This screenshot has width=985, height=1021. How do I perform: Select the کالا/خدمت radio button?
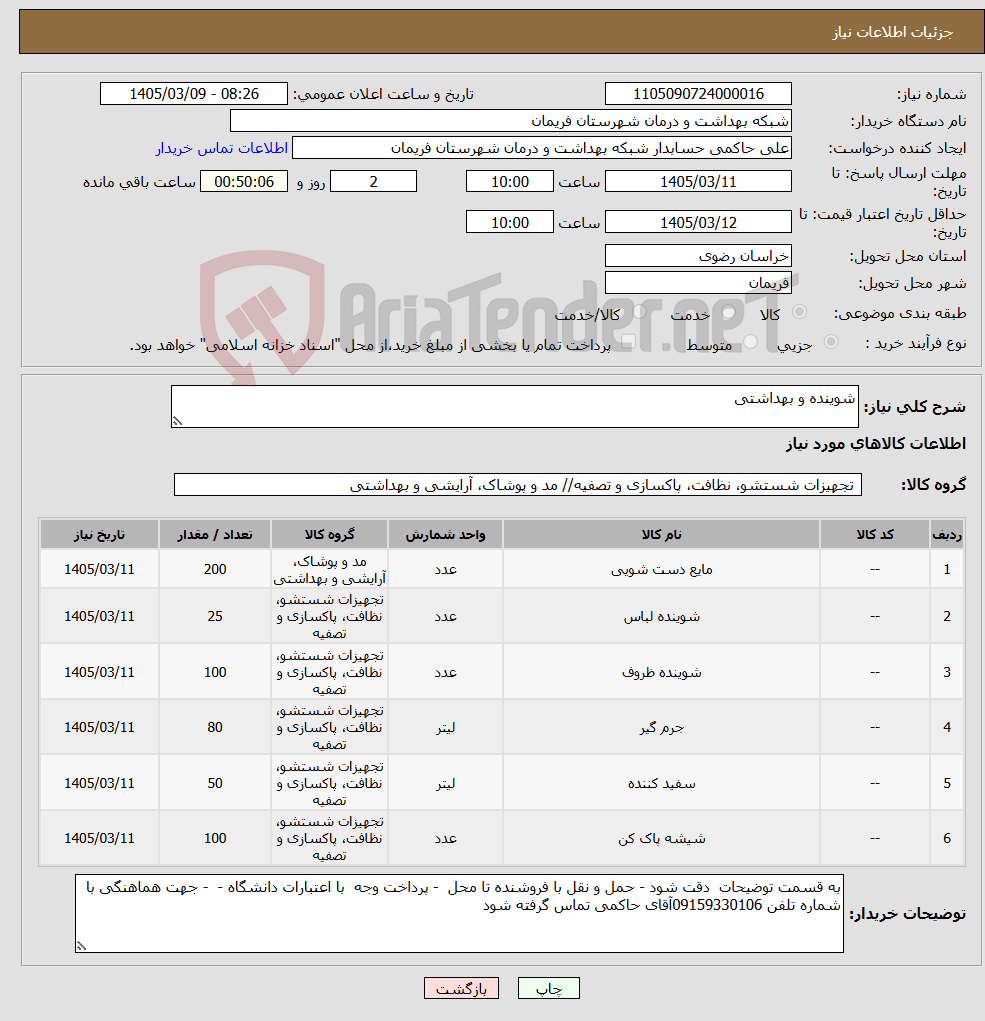point(639,313)
